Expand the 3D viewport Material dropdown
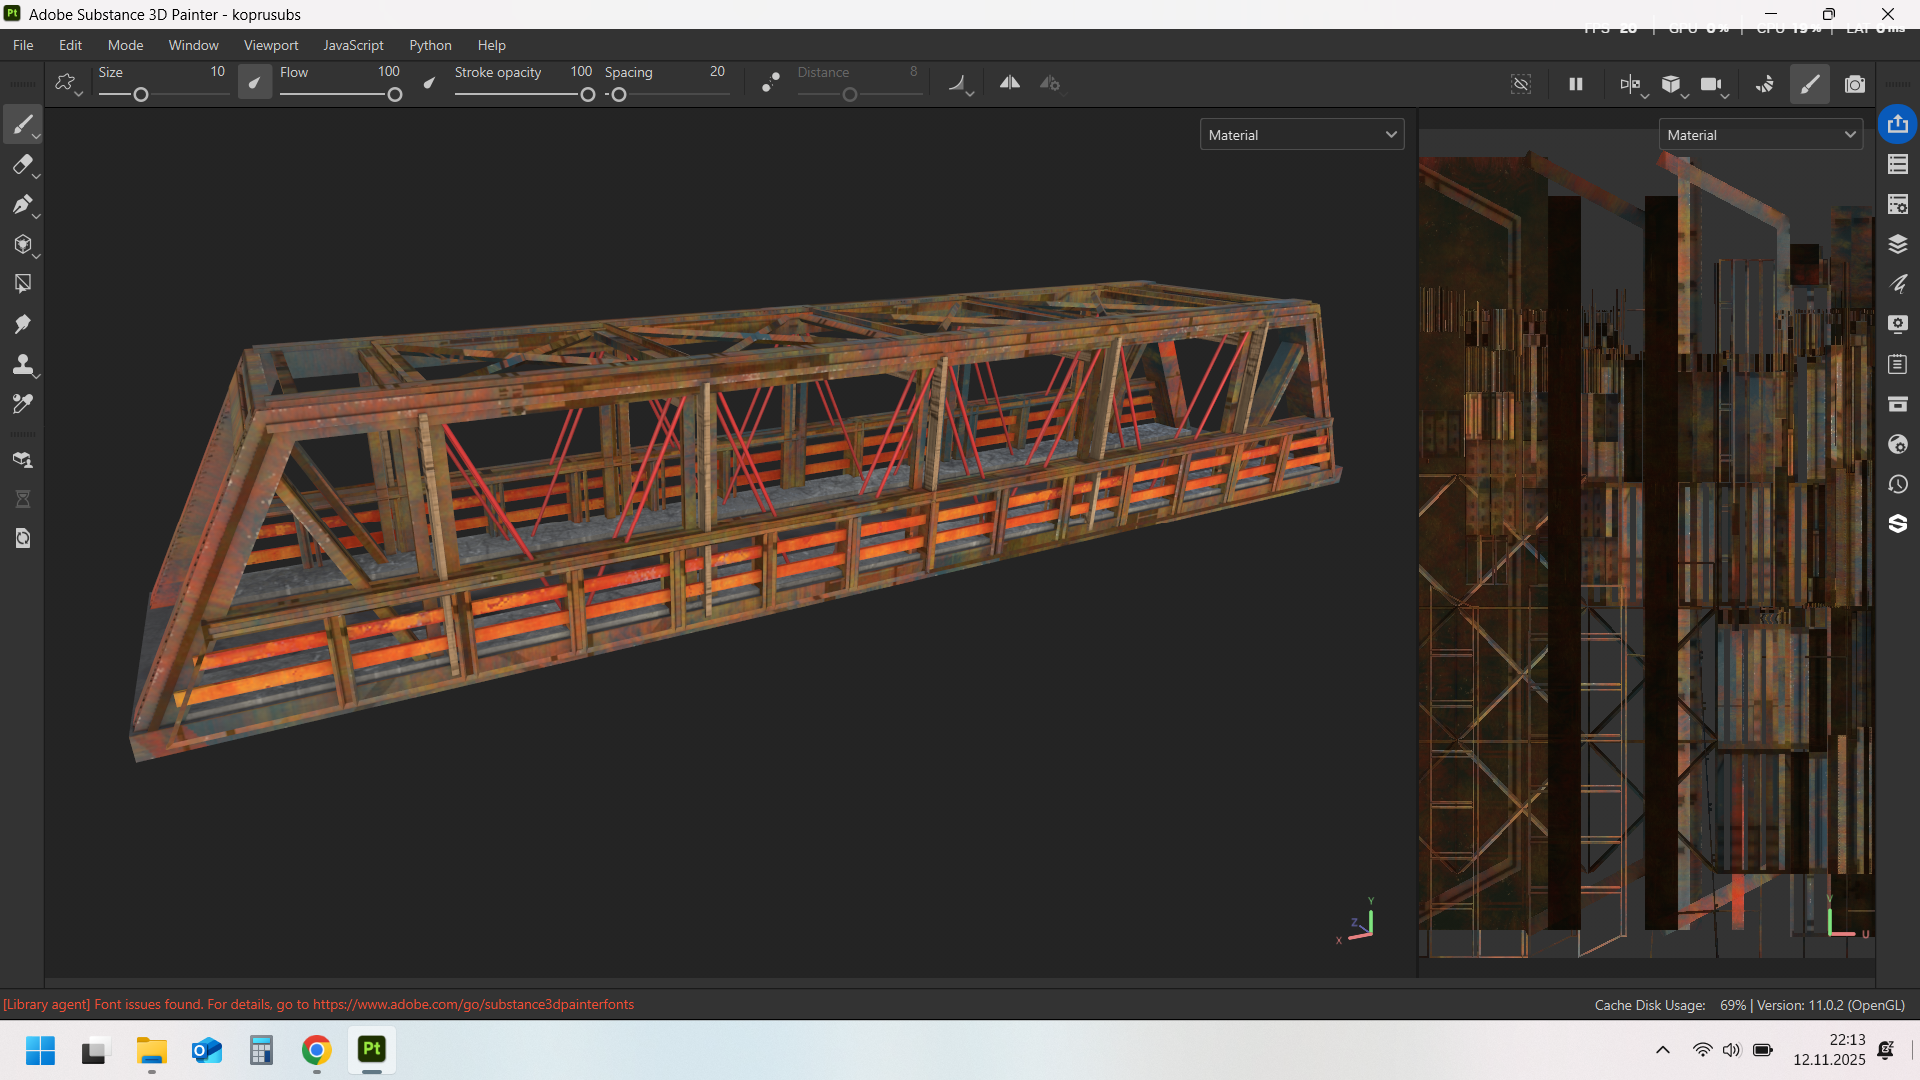The image size is (1920, 1080). (x=1302, y=135)
